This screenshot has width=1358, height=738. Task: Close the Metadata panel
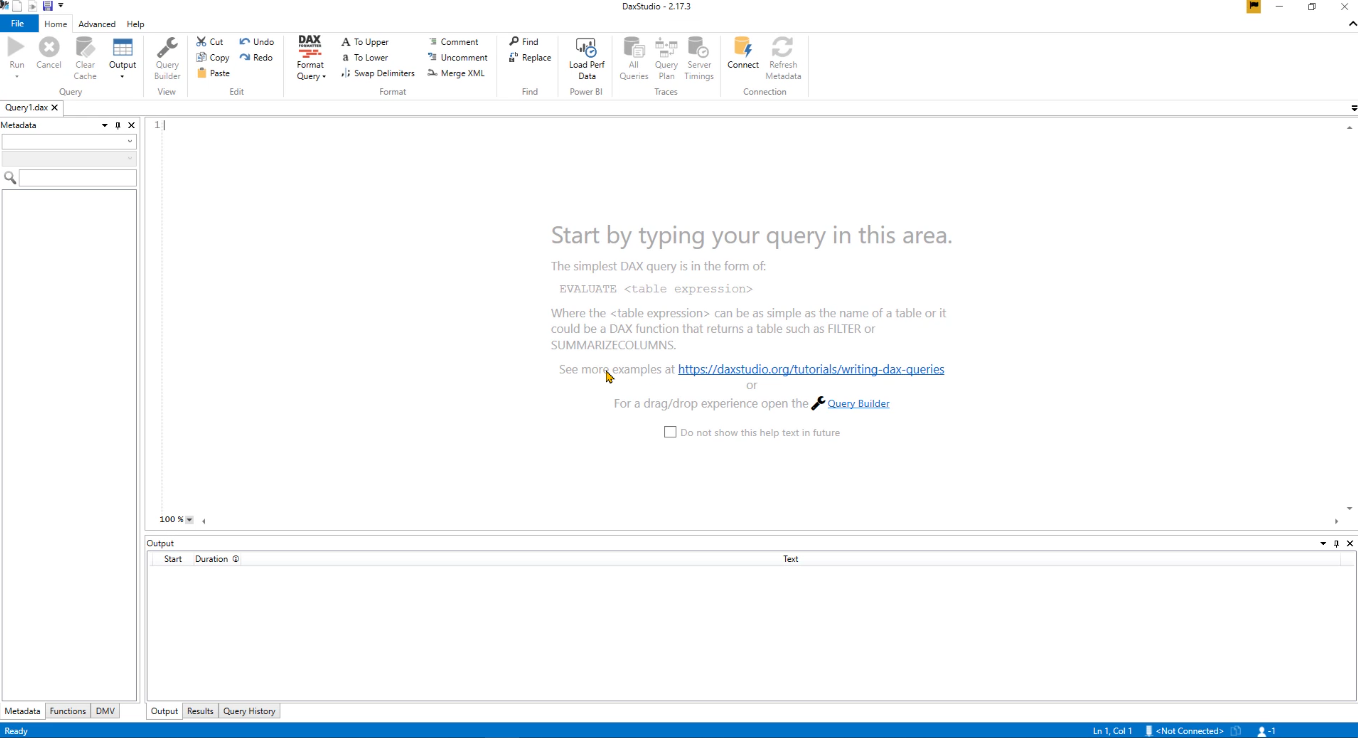point(131,126)
